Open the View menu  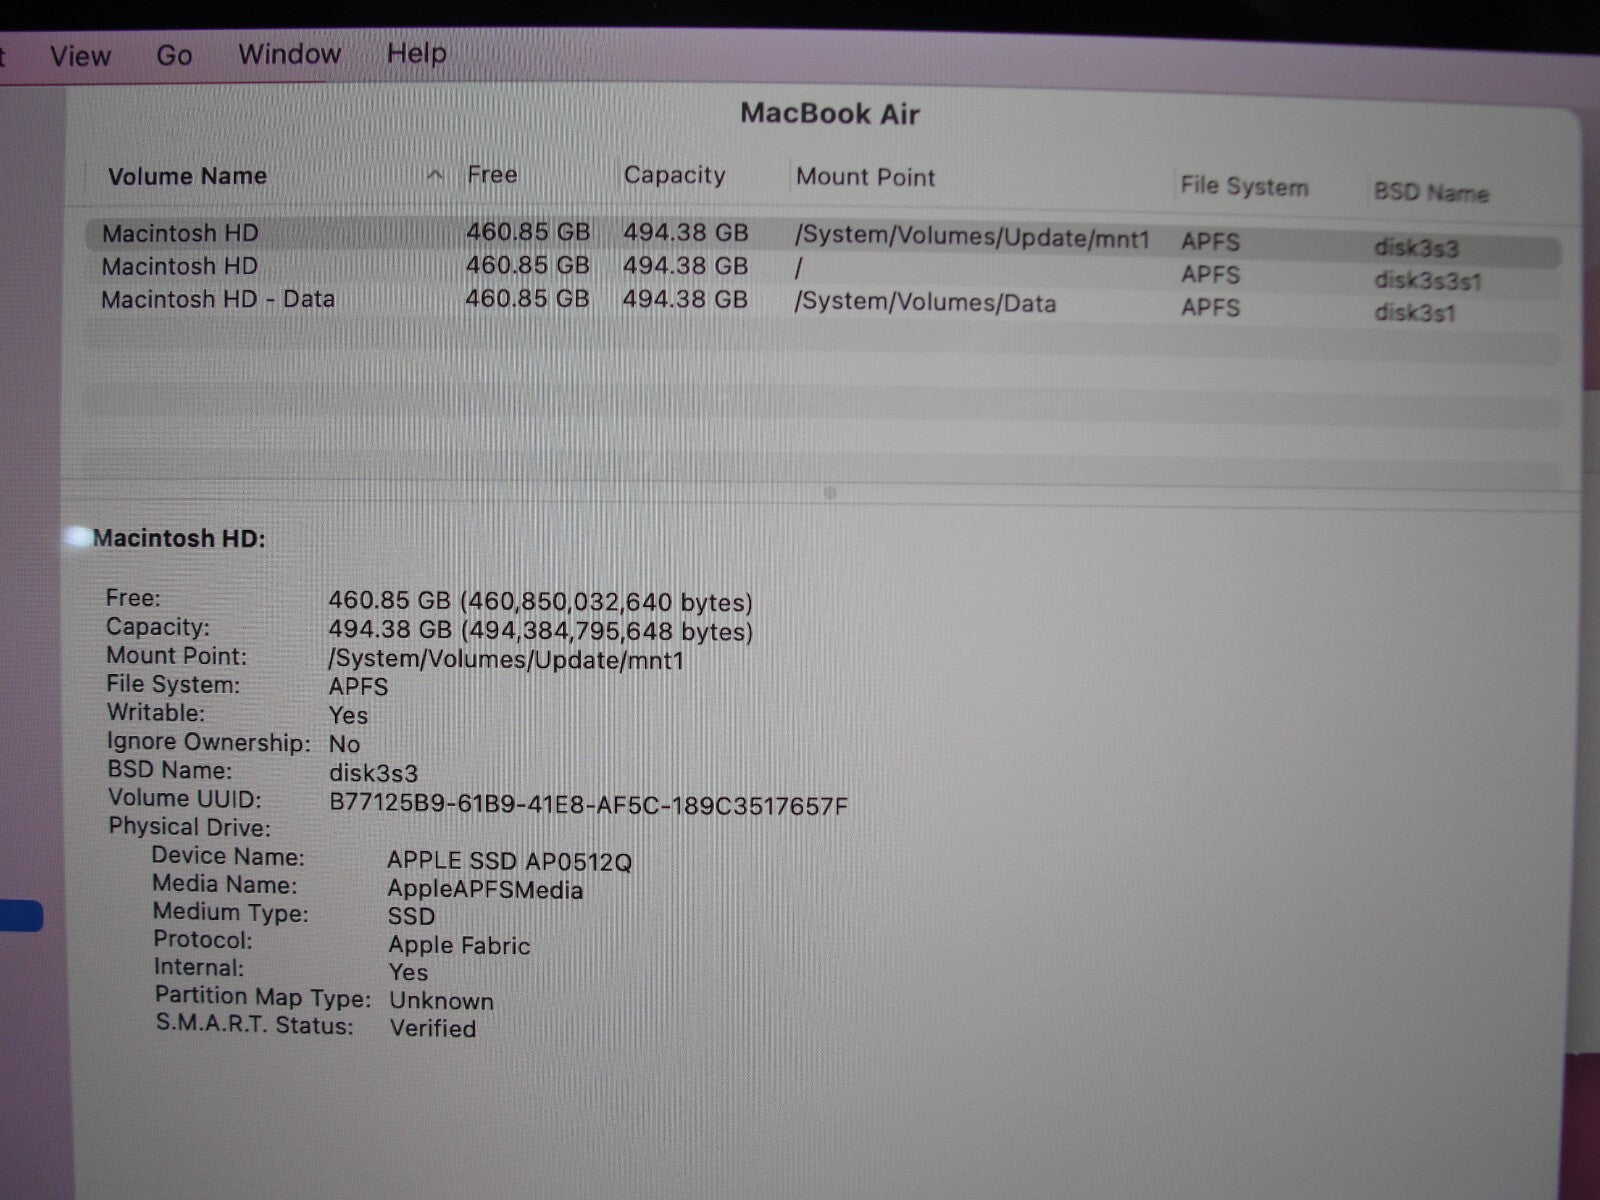tap(80, 55)
